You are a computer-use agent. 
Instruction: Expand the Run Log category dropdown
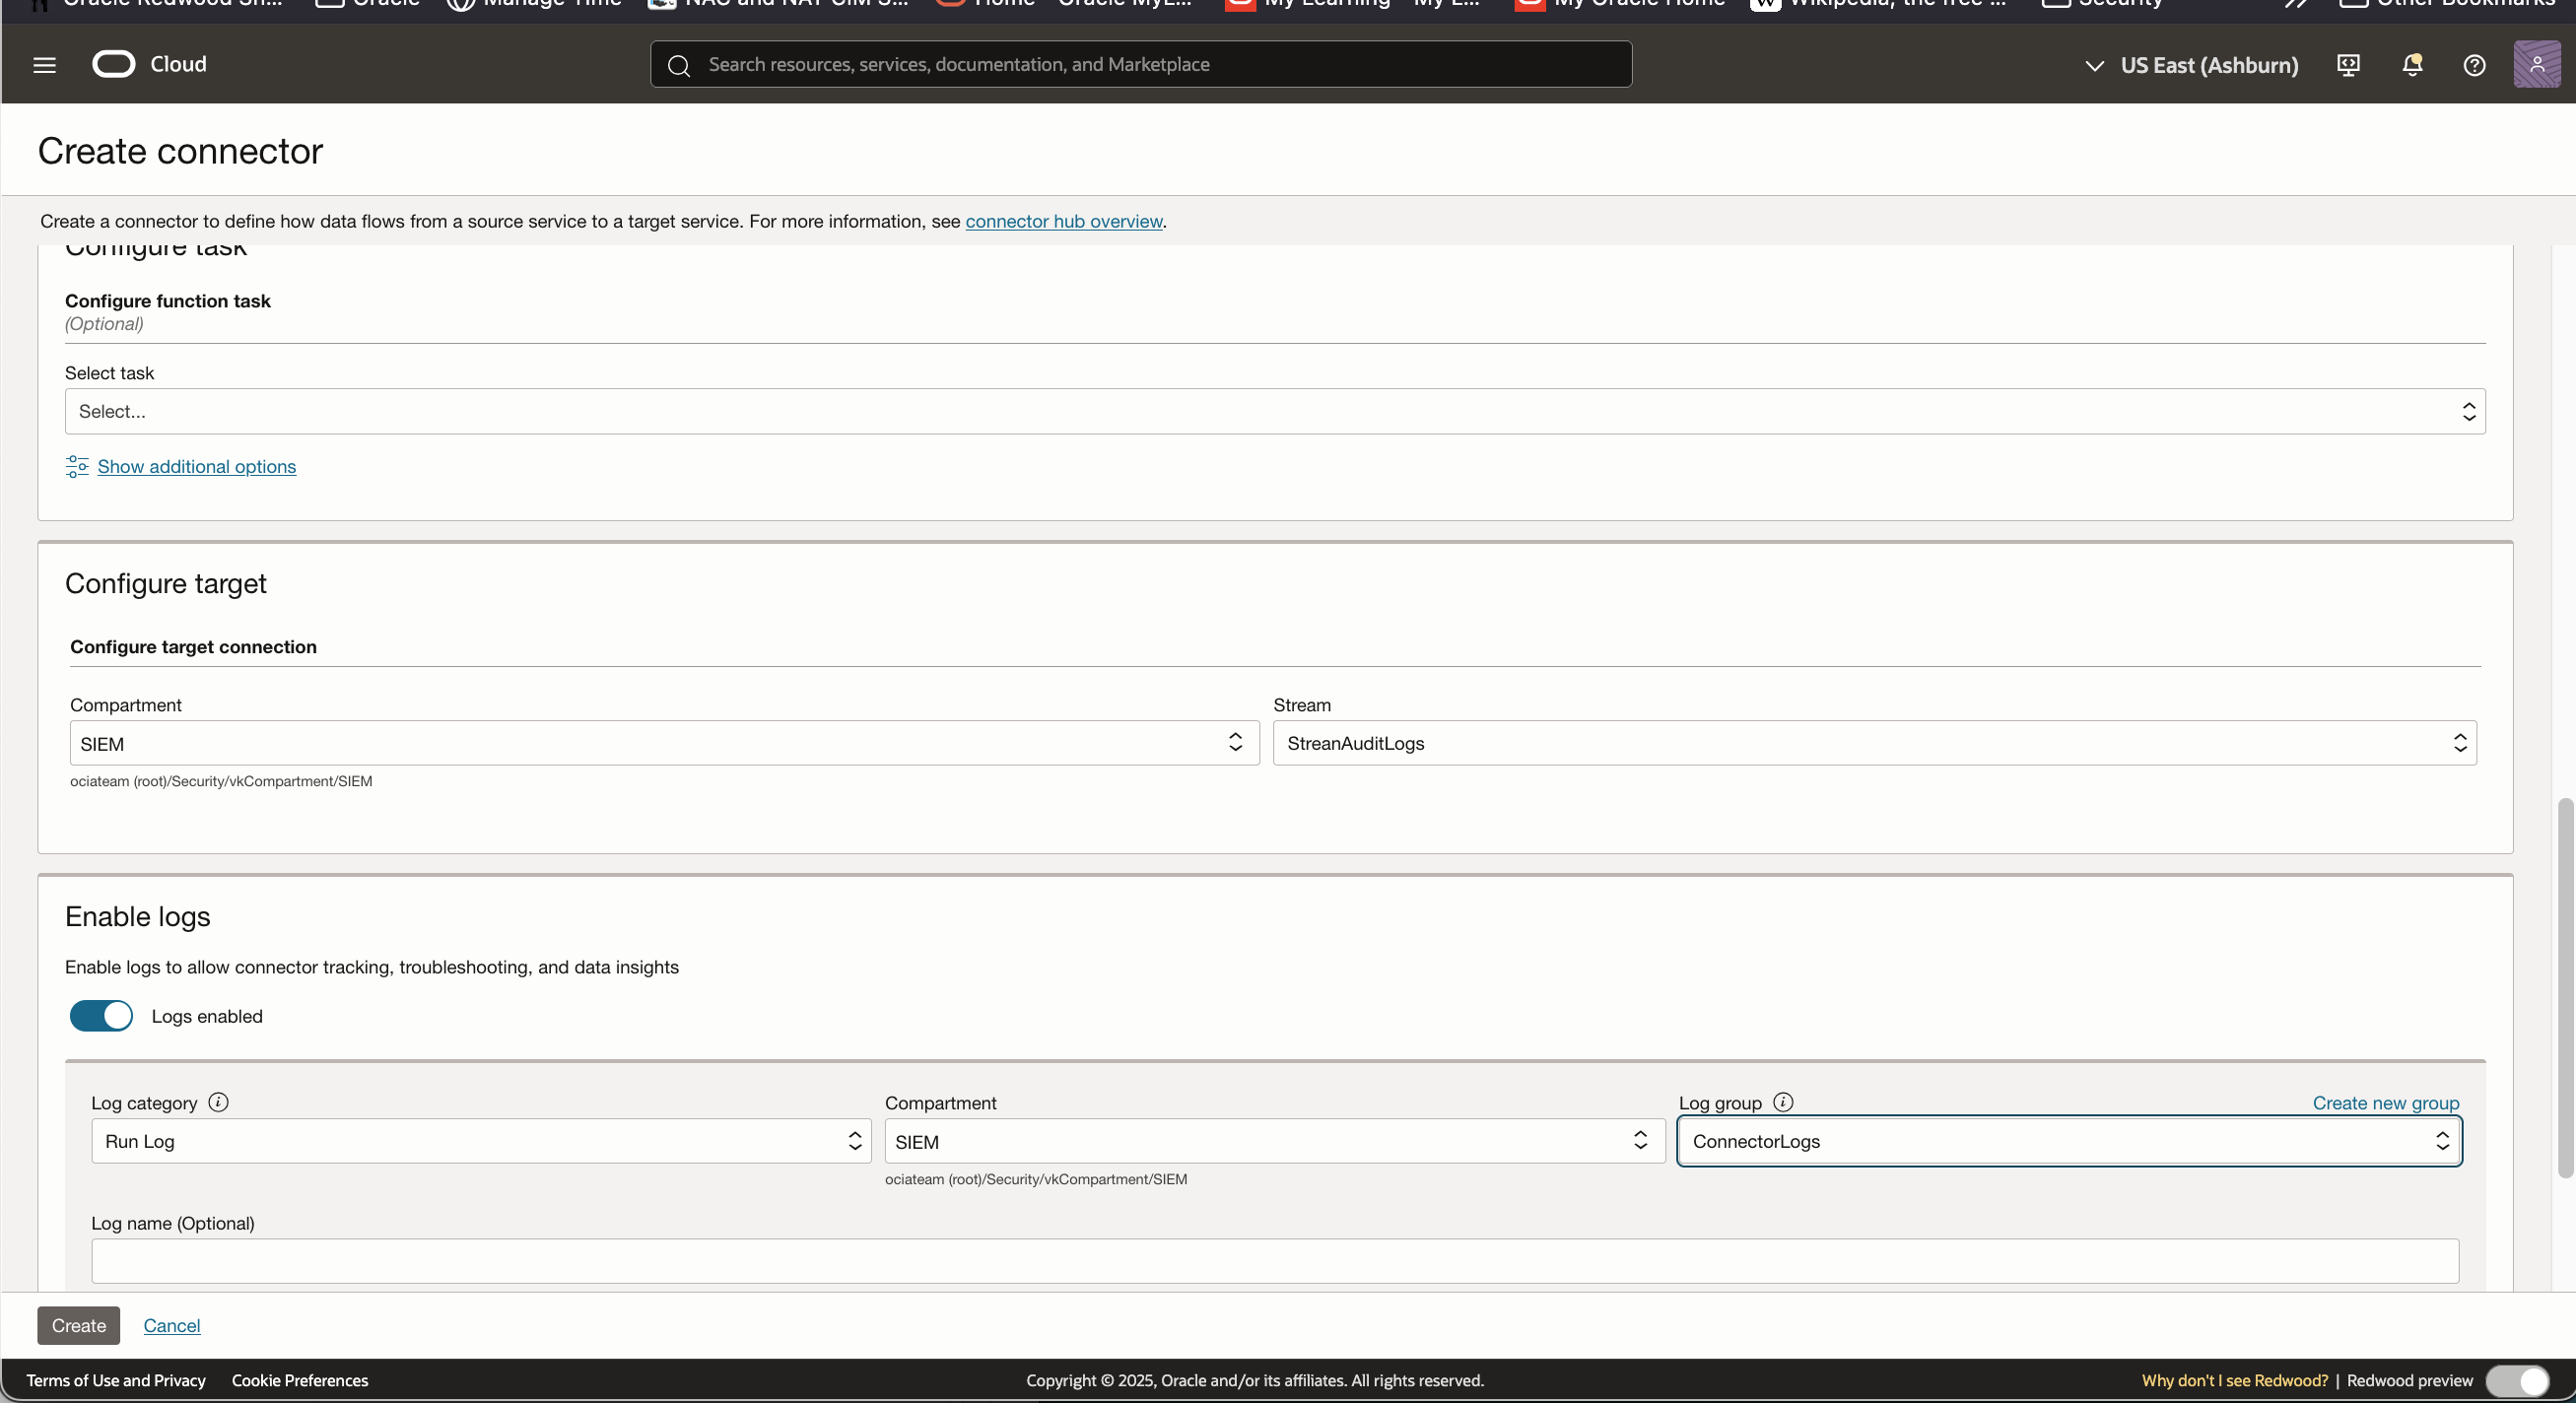(481, 1141)
